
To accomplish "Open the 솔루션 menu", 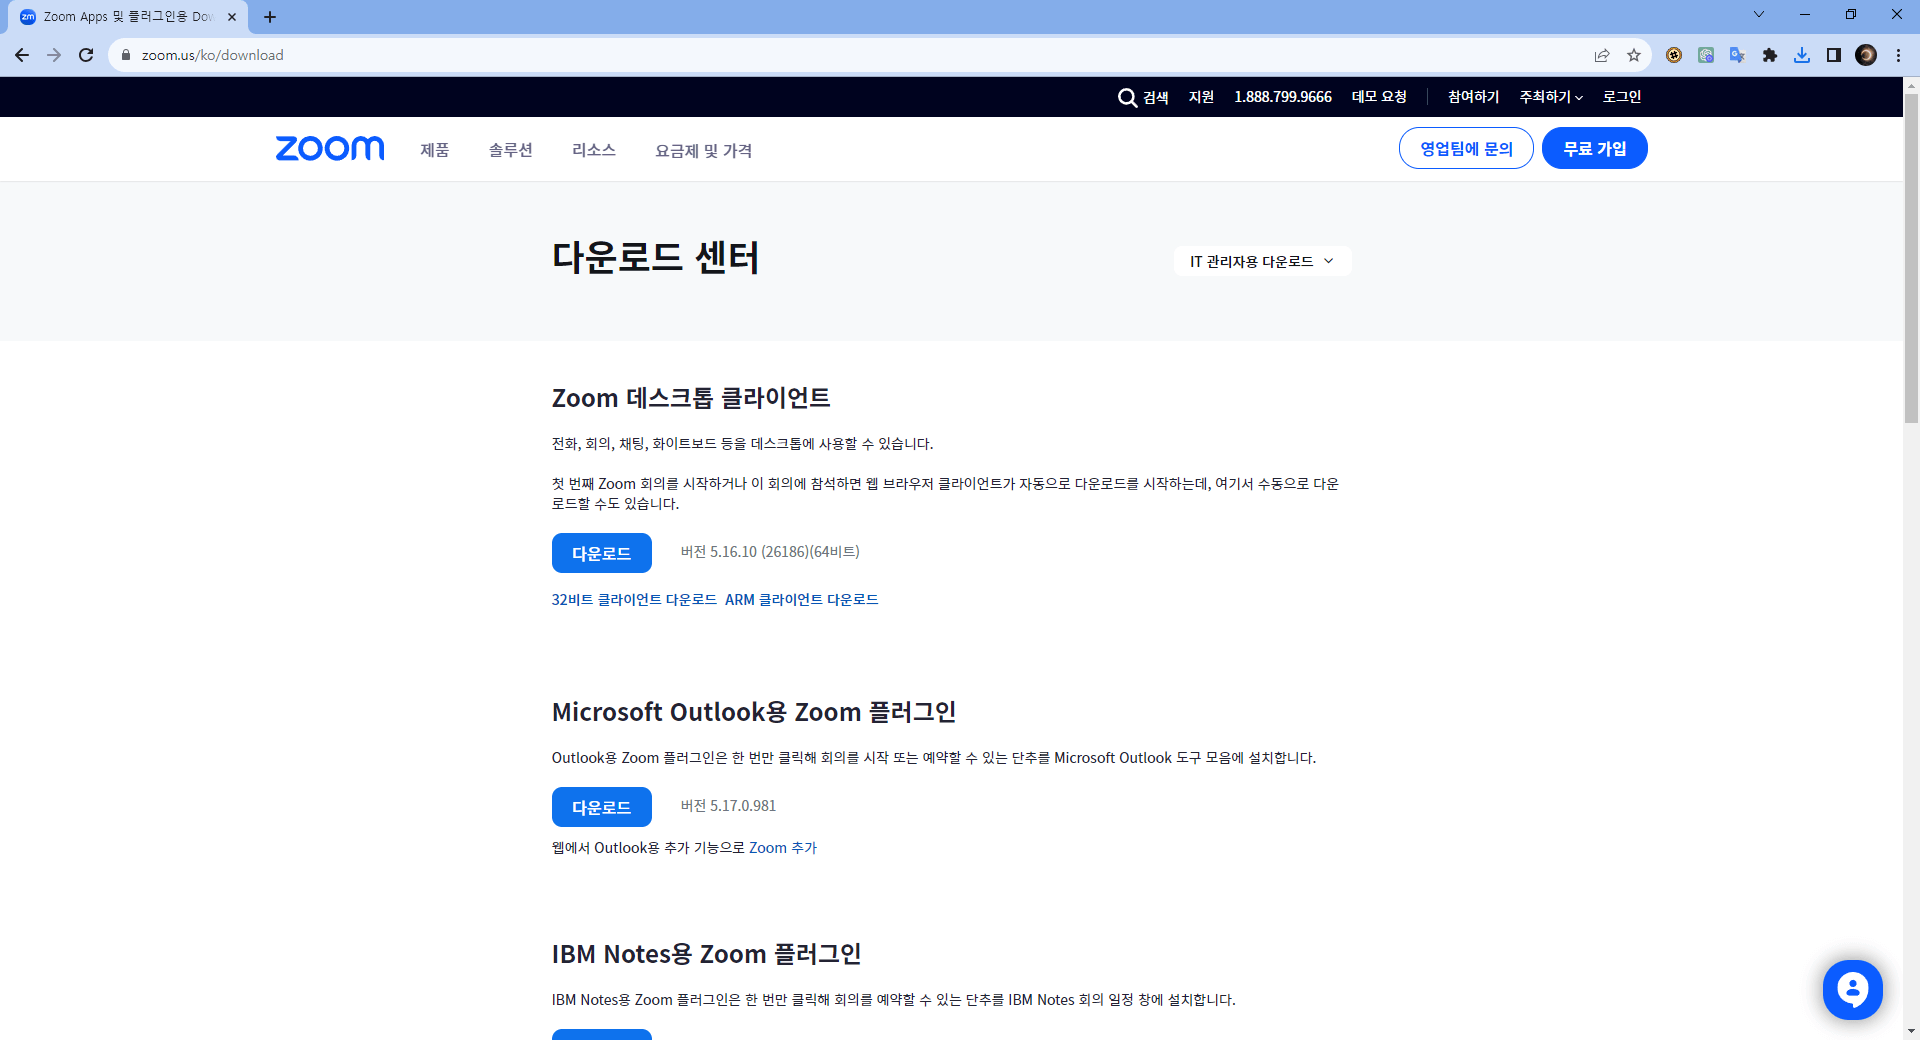I will [511, 150].
